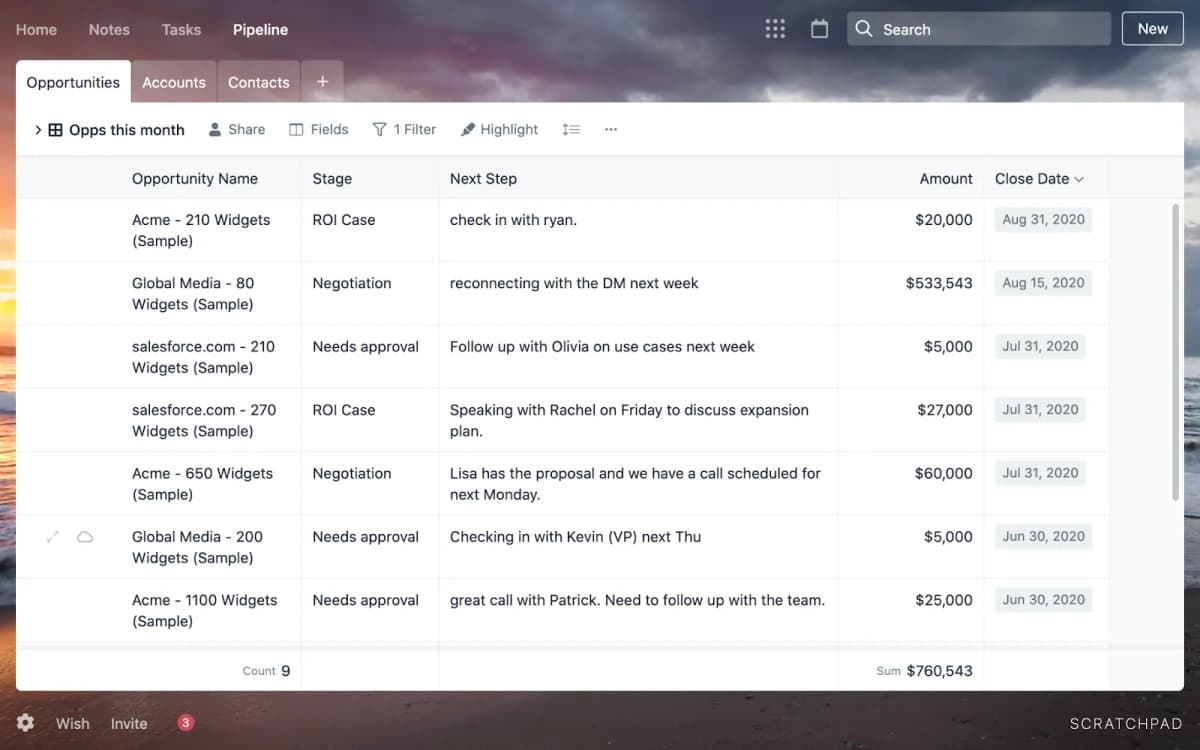Click cloud icon on Global Media 200 row

coord(85,537)
